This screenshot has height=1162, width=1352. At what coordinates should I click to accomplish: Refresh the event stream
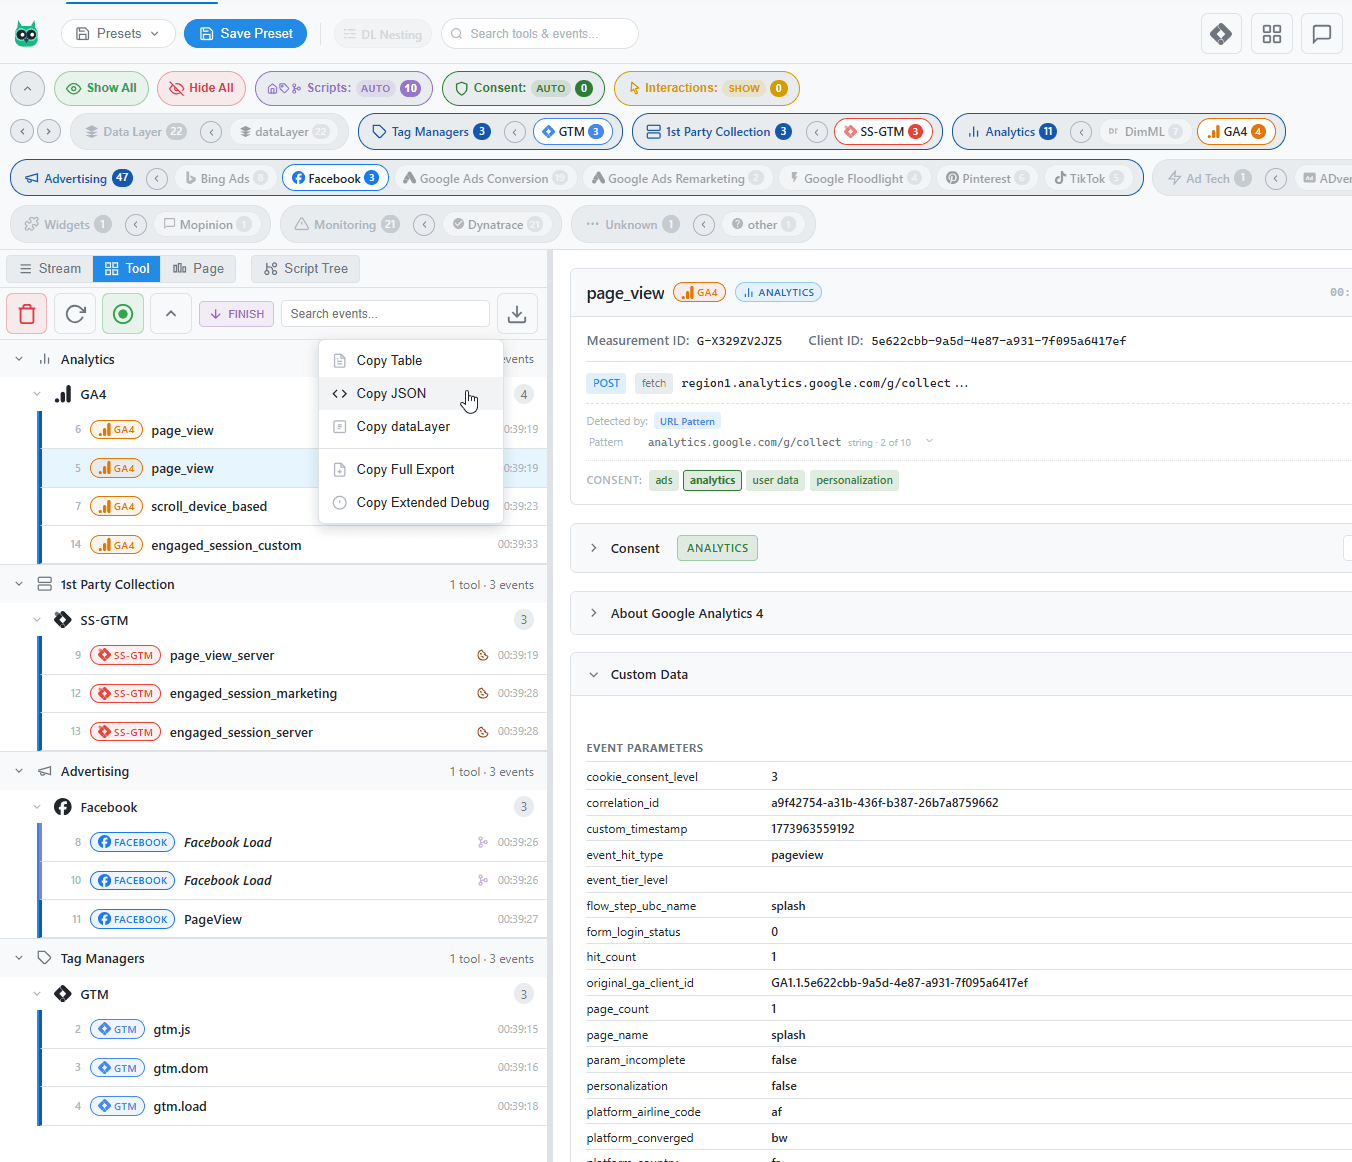coord(74,313)
